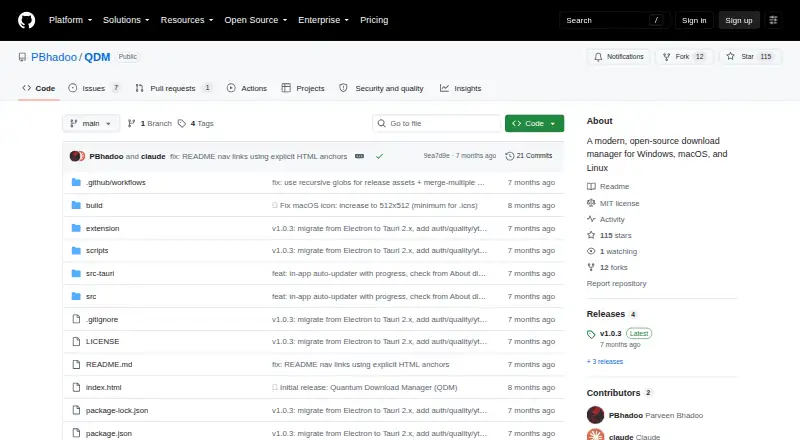View the 12 forks link in About

(x=607, y=267)
